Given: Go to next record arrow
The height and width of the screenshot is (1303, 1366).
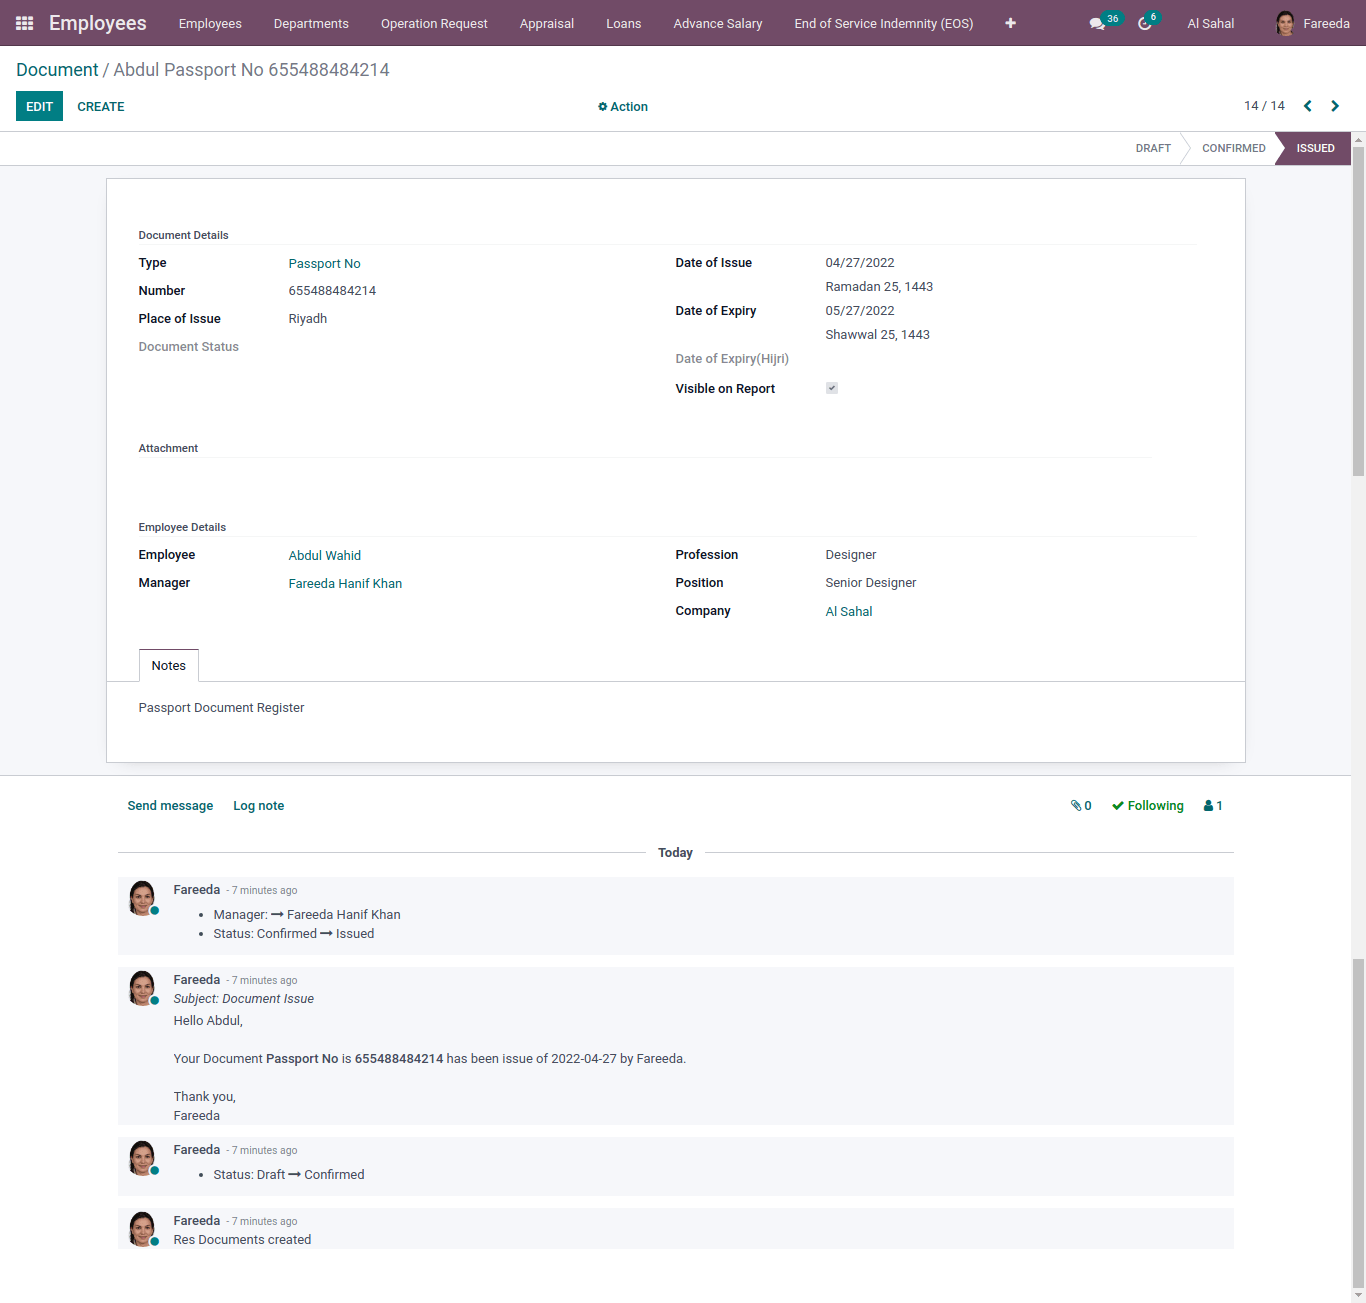Looking at the screenshot, I should 1335,106.
